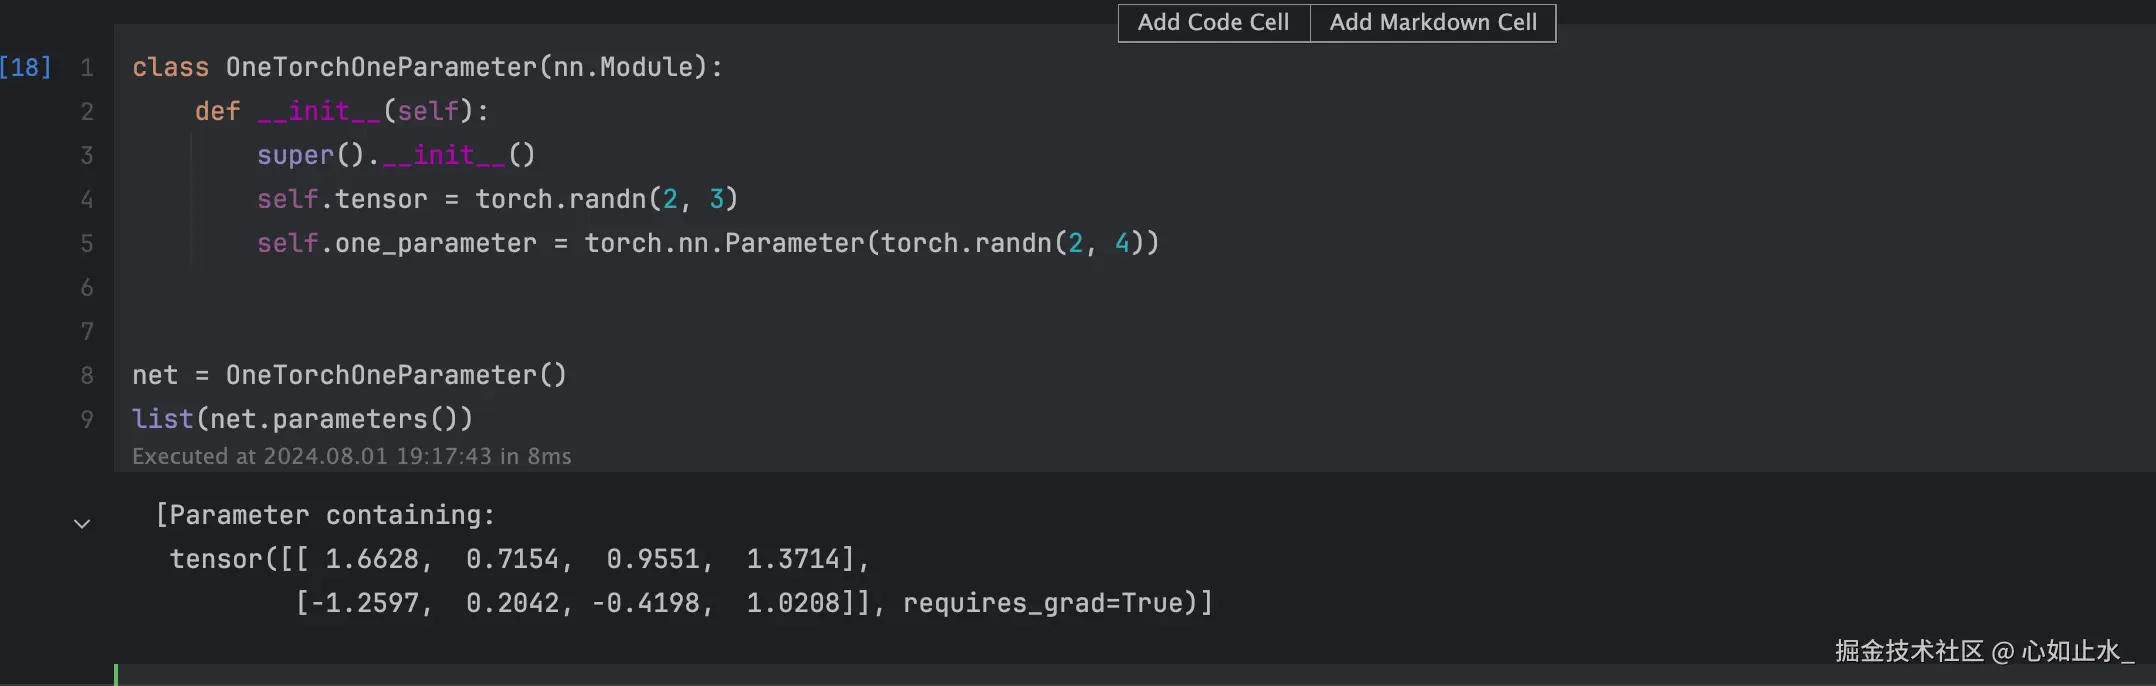
Task: Place cursor in the def __init__ line
Action: point(340,111)
